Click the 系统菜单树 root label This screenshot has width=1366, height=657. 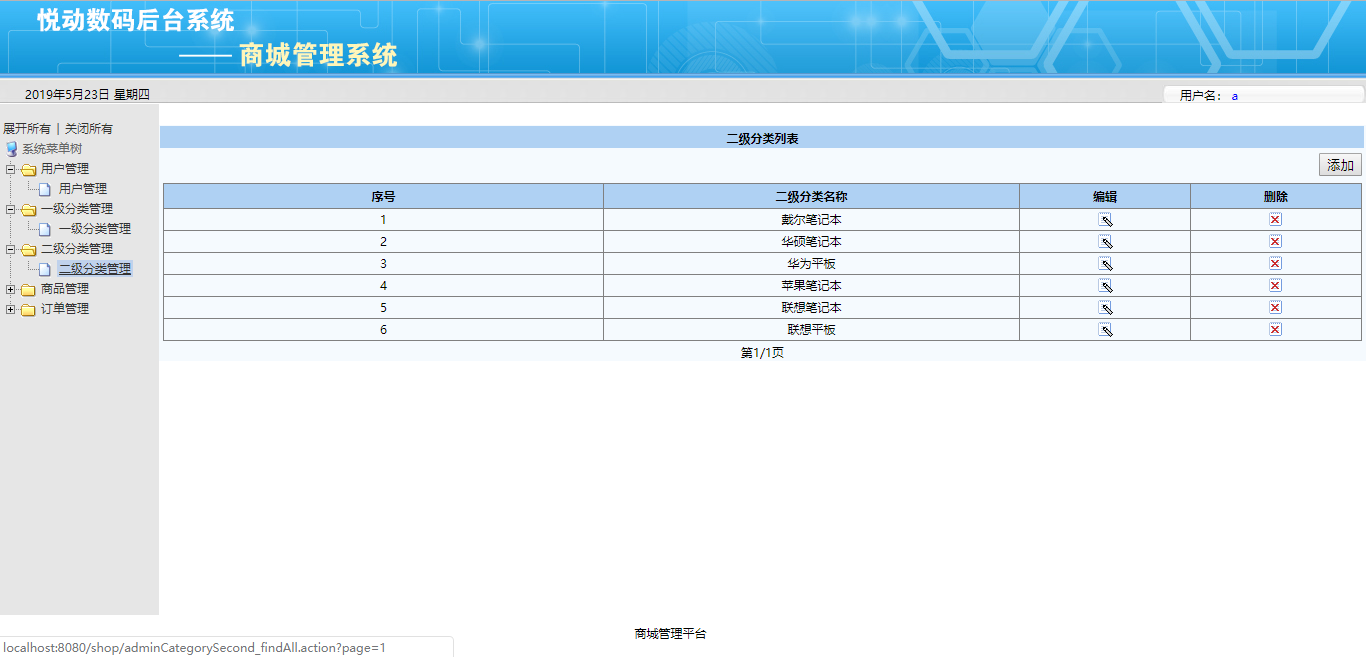pos(52,149)
